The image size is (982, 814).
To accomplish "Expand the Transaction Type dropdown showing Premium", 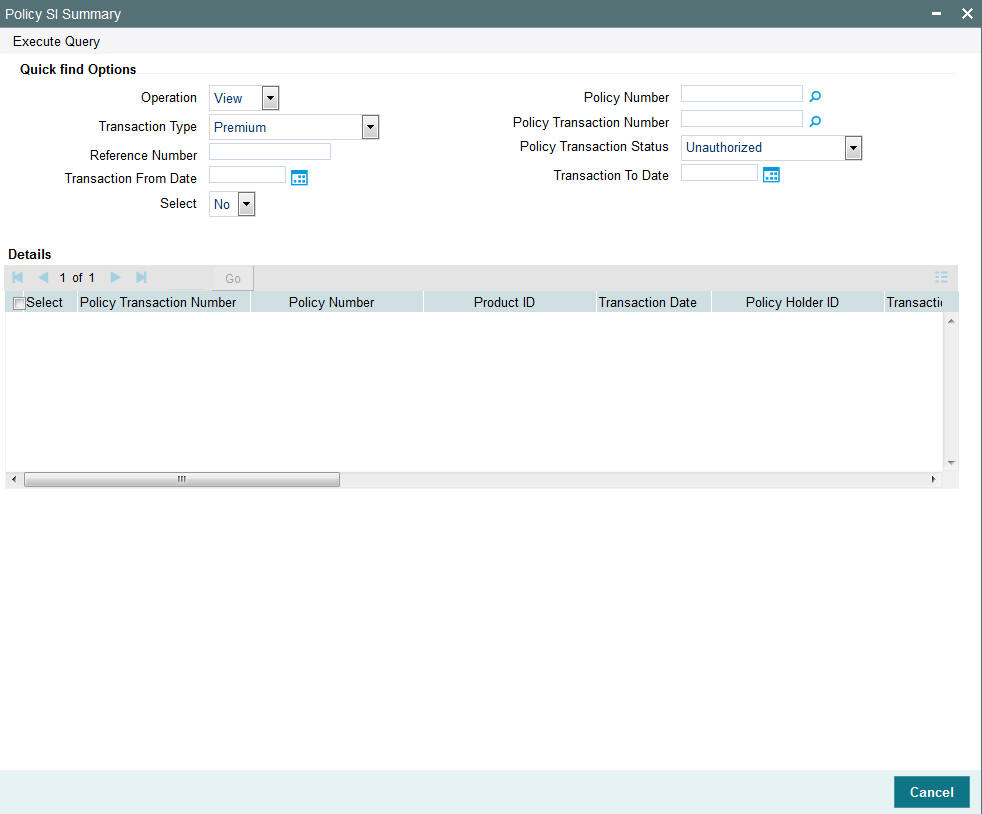I will tap(371, 127).
